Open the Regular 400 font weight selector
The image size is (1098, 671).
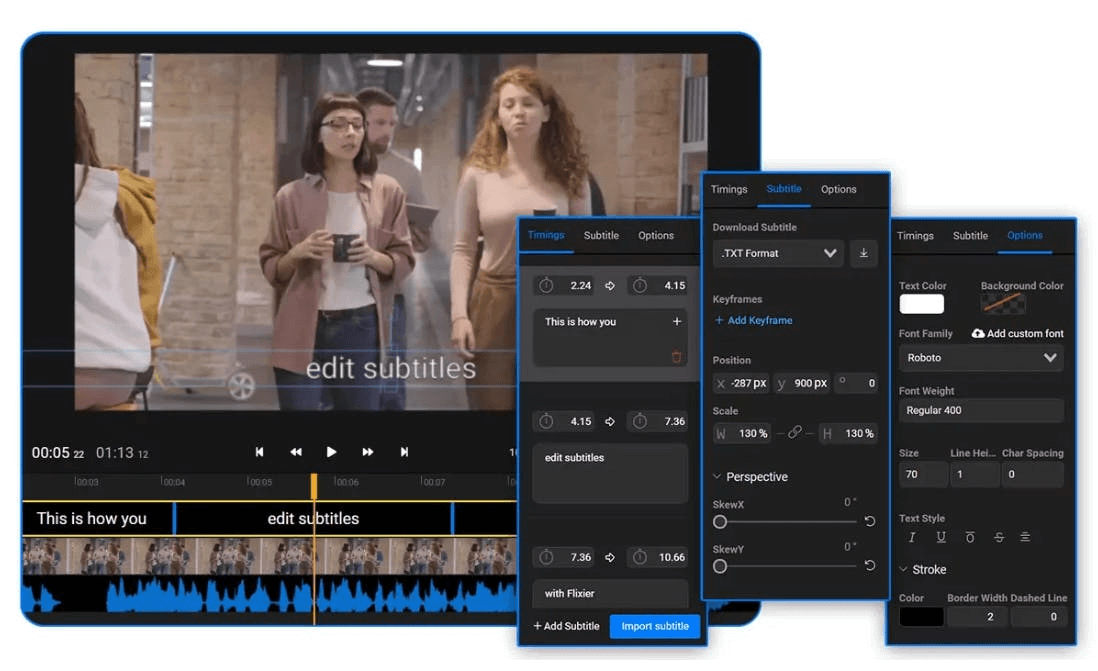[981, 410]
